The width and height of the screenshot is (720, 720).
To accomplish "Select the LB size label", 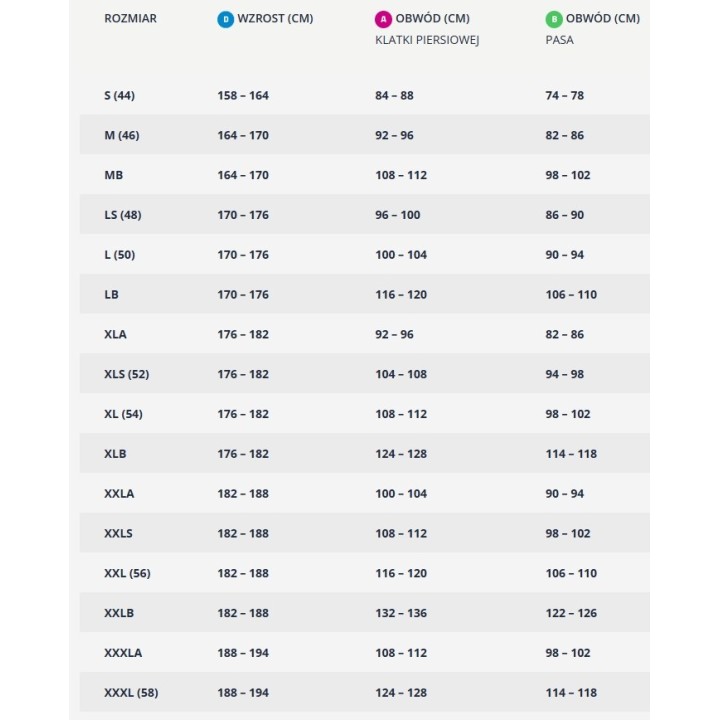I will pos(112,294).
